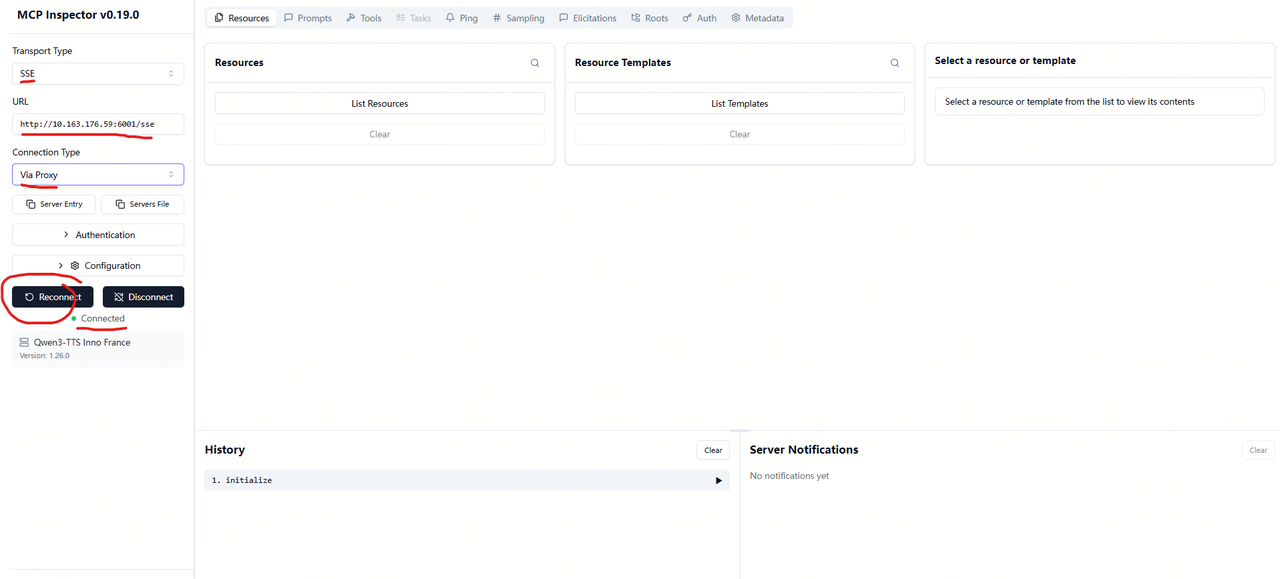Expand the initialize history entry arrow
1280x579 pixels.
pos(718,481)
